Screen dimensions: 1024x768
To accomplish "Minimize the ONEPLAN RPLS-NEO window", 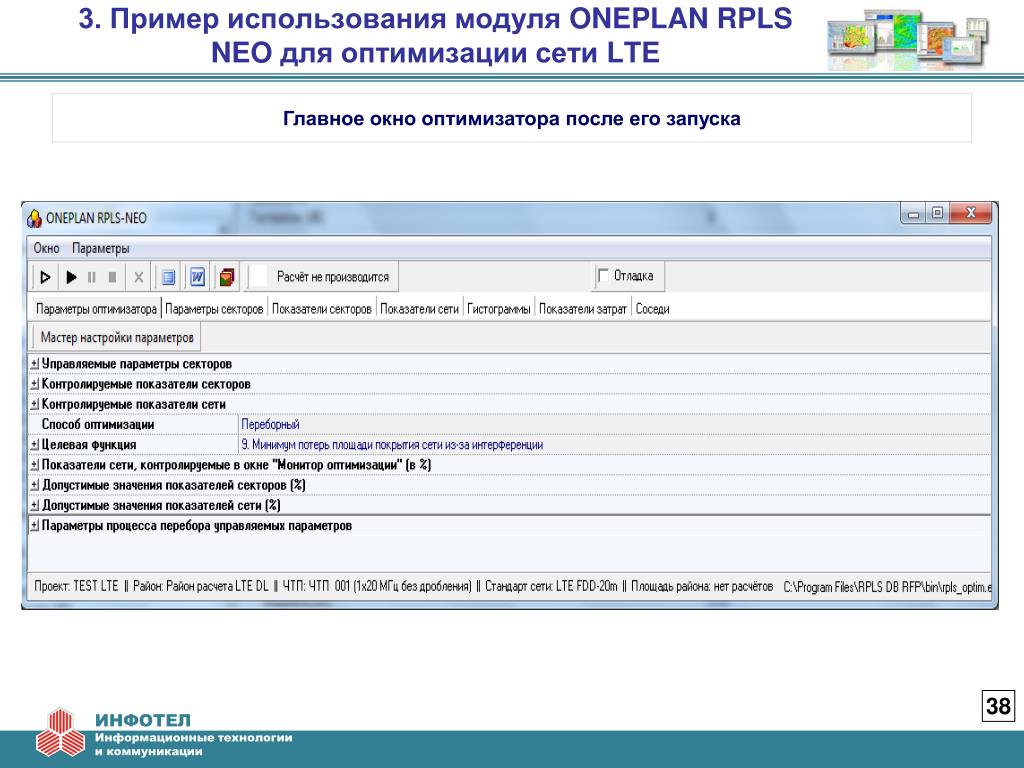I will click(x=914, y=214).
